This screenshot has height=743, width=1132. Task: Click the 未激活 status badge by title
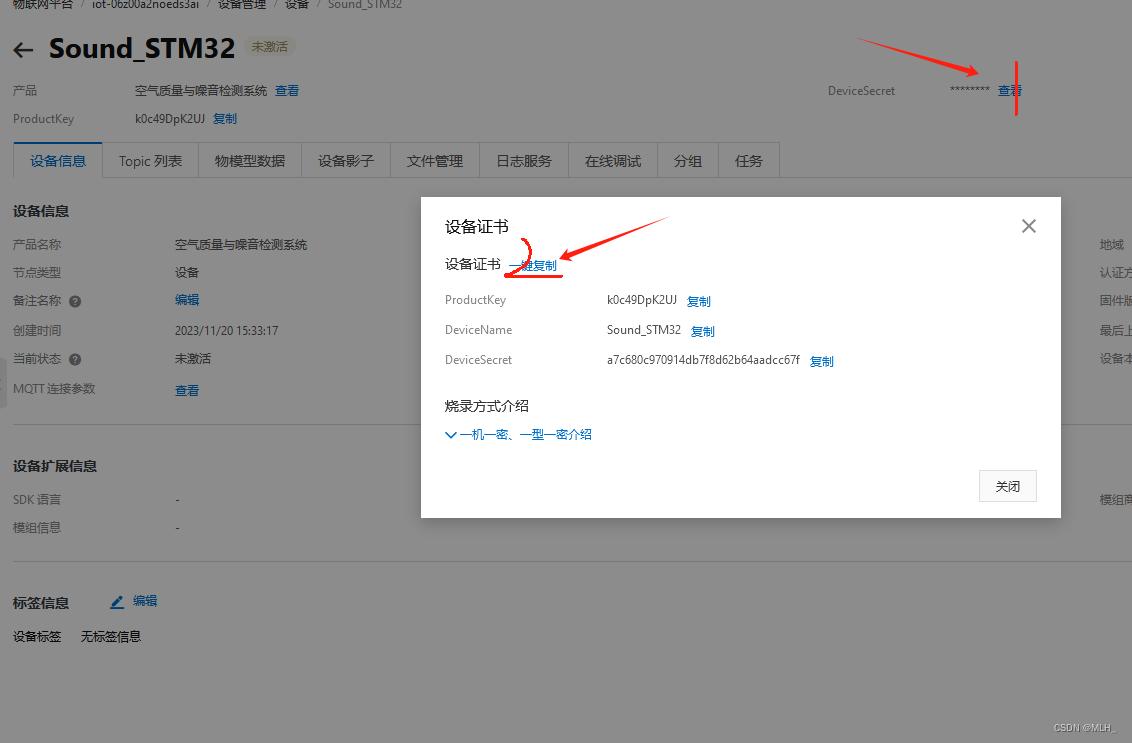(x=269, y=47)
